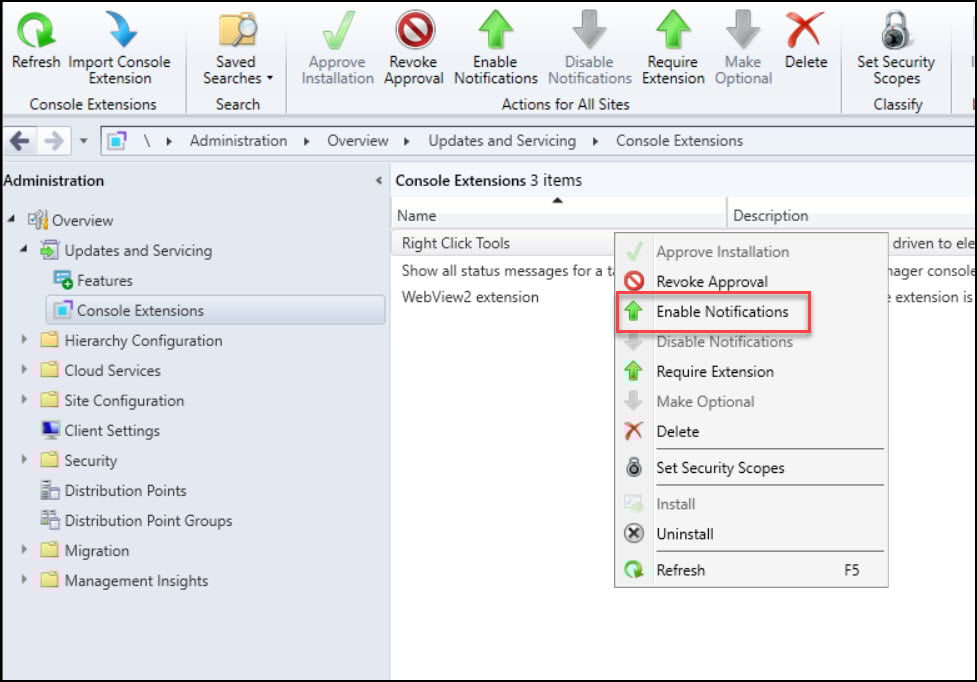Click Enable Notifications in the ribbon
This screenshot has height=682, width=977.
tap(495, 47)
